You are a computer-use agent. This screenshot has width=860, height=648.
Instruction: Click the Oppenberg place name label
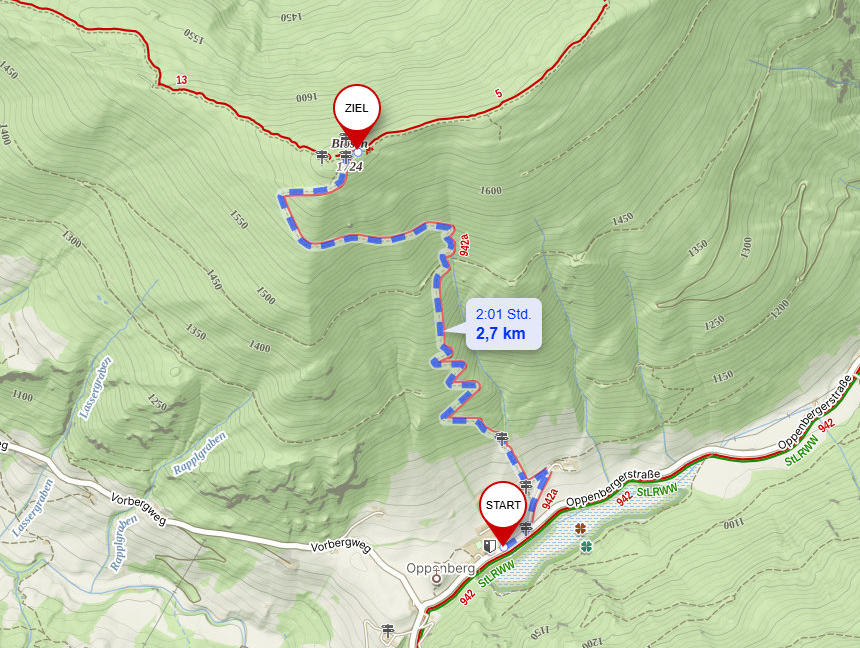click(440, 568)
